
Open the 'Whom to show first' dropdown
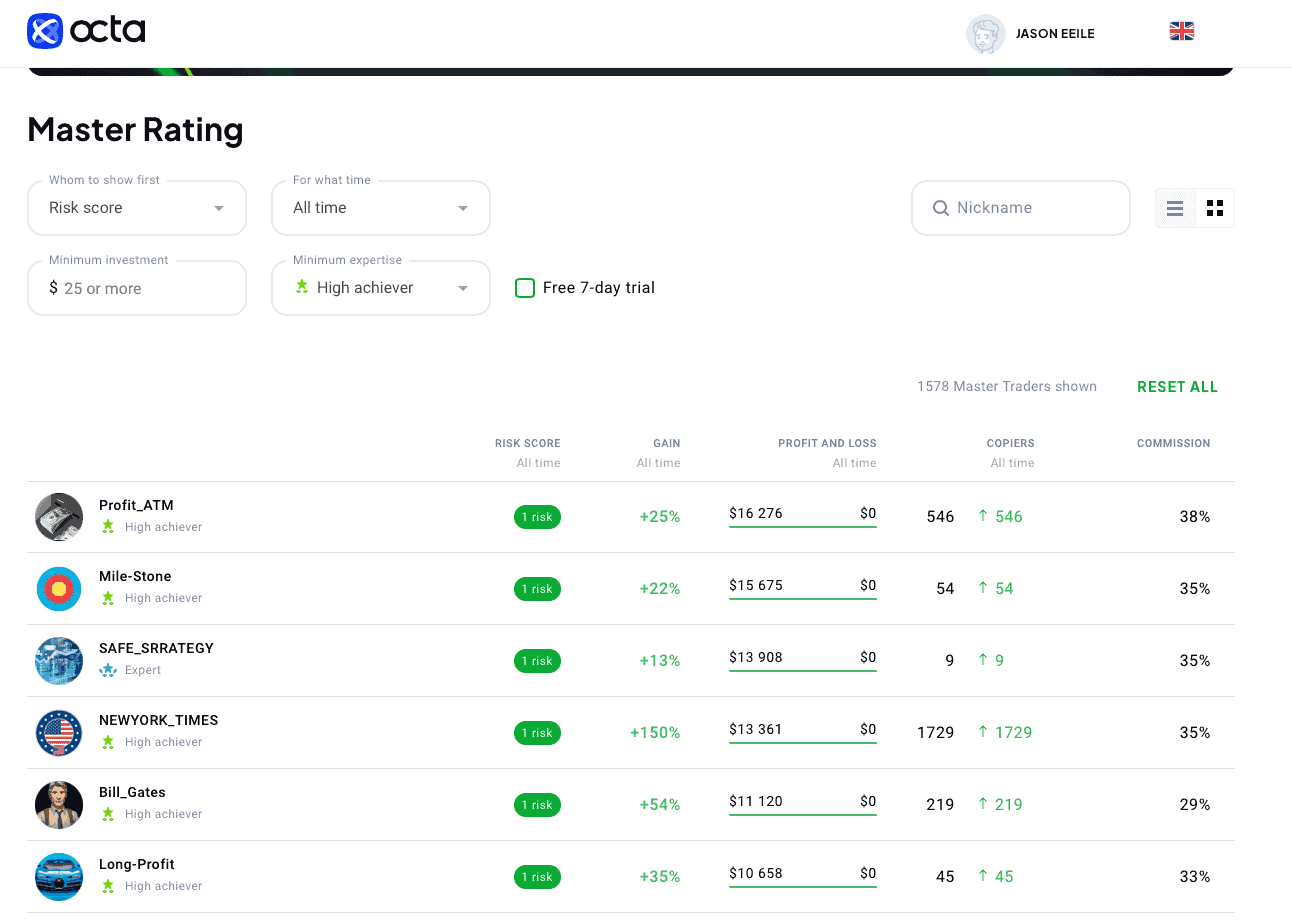click(137, 208)
